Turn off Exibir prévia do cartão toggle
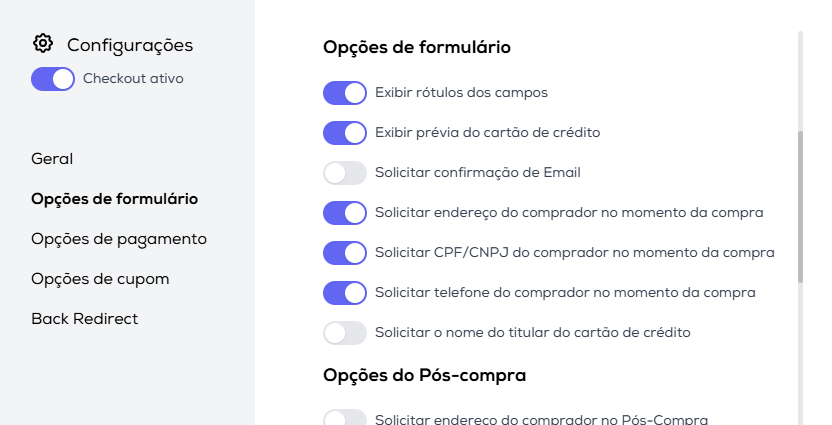 point(345,133)
